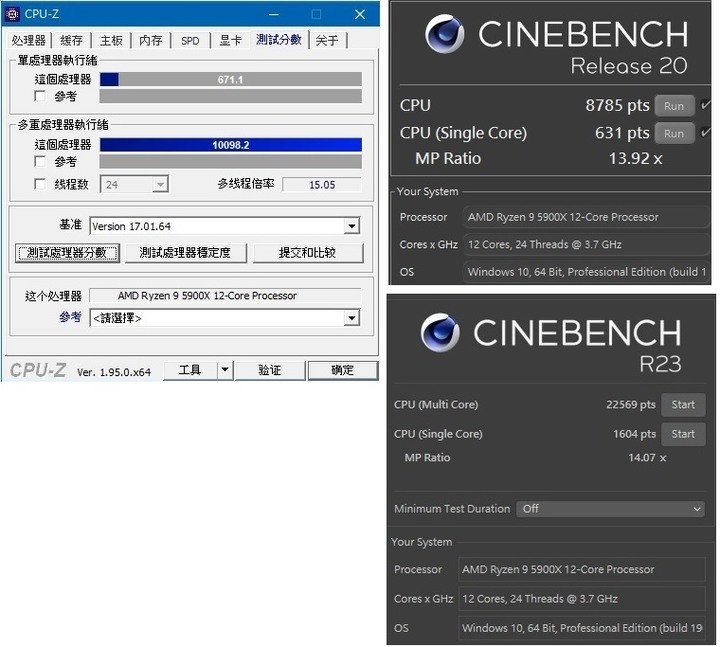This screenshot has width=720, height=647.
Task: Switch to the SPD tab
Action: click(190, 40)
